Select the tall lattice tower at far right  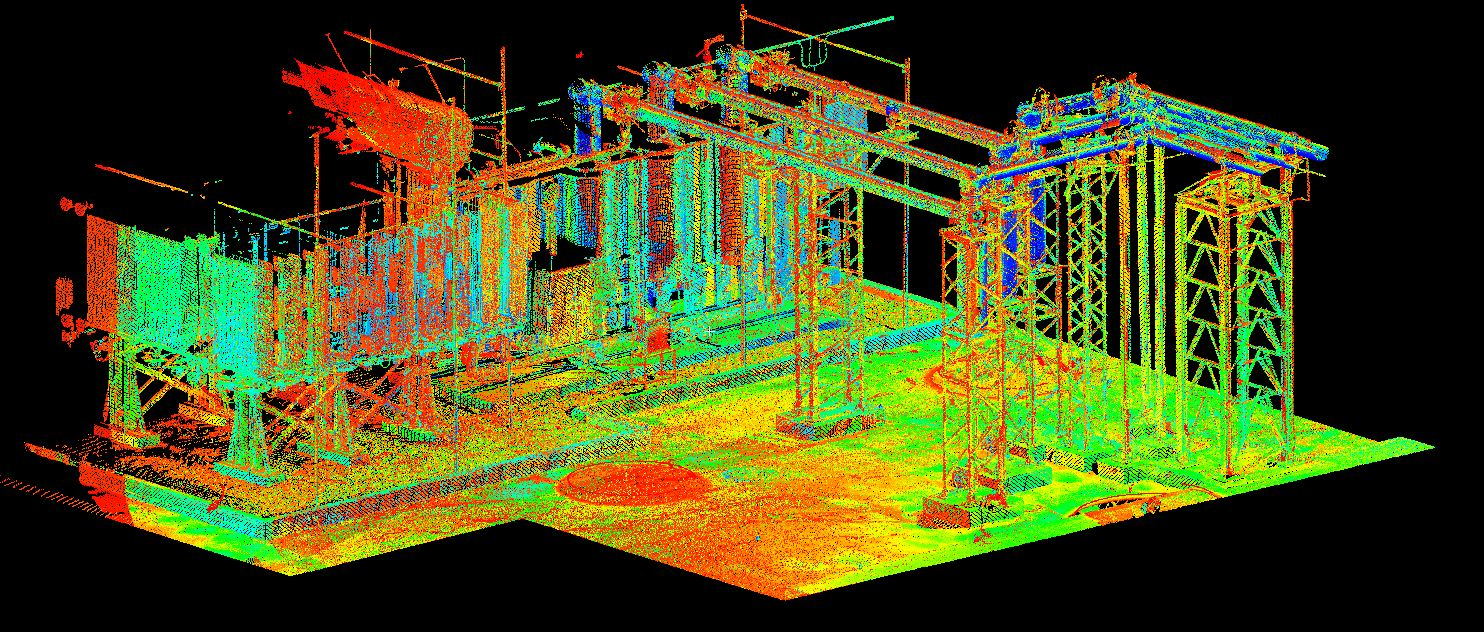pyautogui.click(x=1233, y=300)
